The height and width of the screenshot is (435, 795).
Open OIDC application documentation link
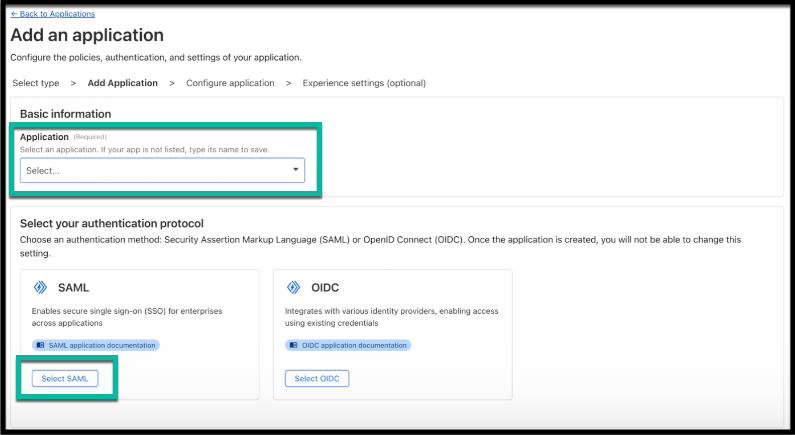coord(348,345)
